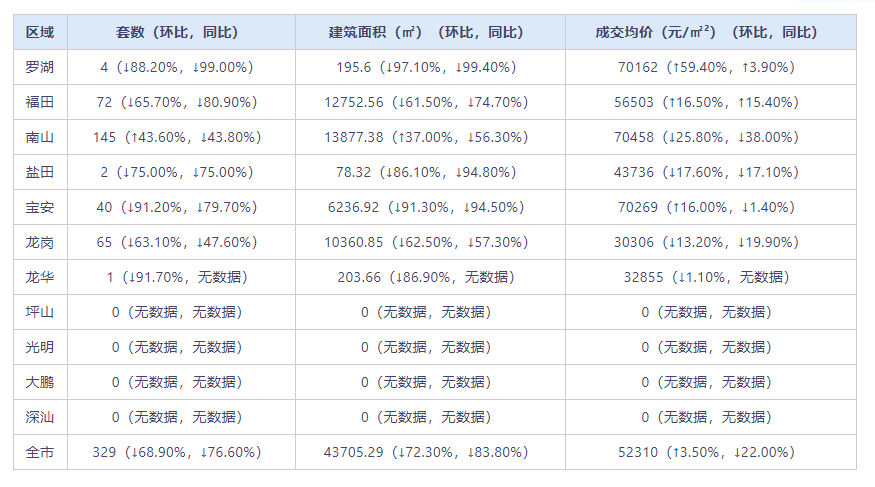This screenshot has height=487, width=875.
Task: Click the 区域 column header
Action: click(x=40, y=32)
